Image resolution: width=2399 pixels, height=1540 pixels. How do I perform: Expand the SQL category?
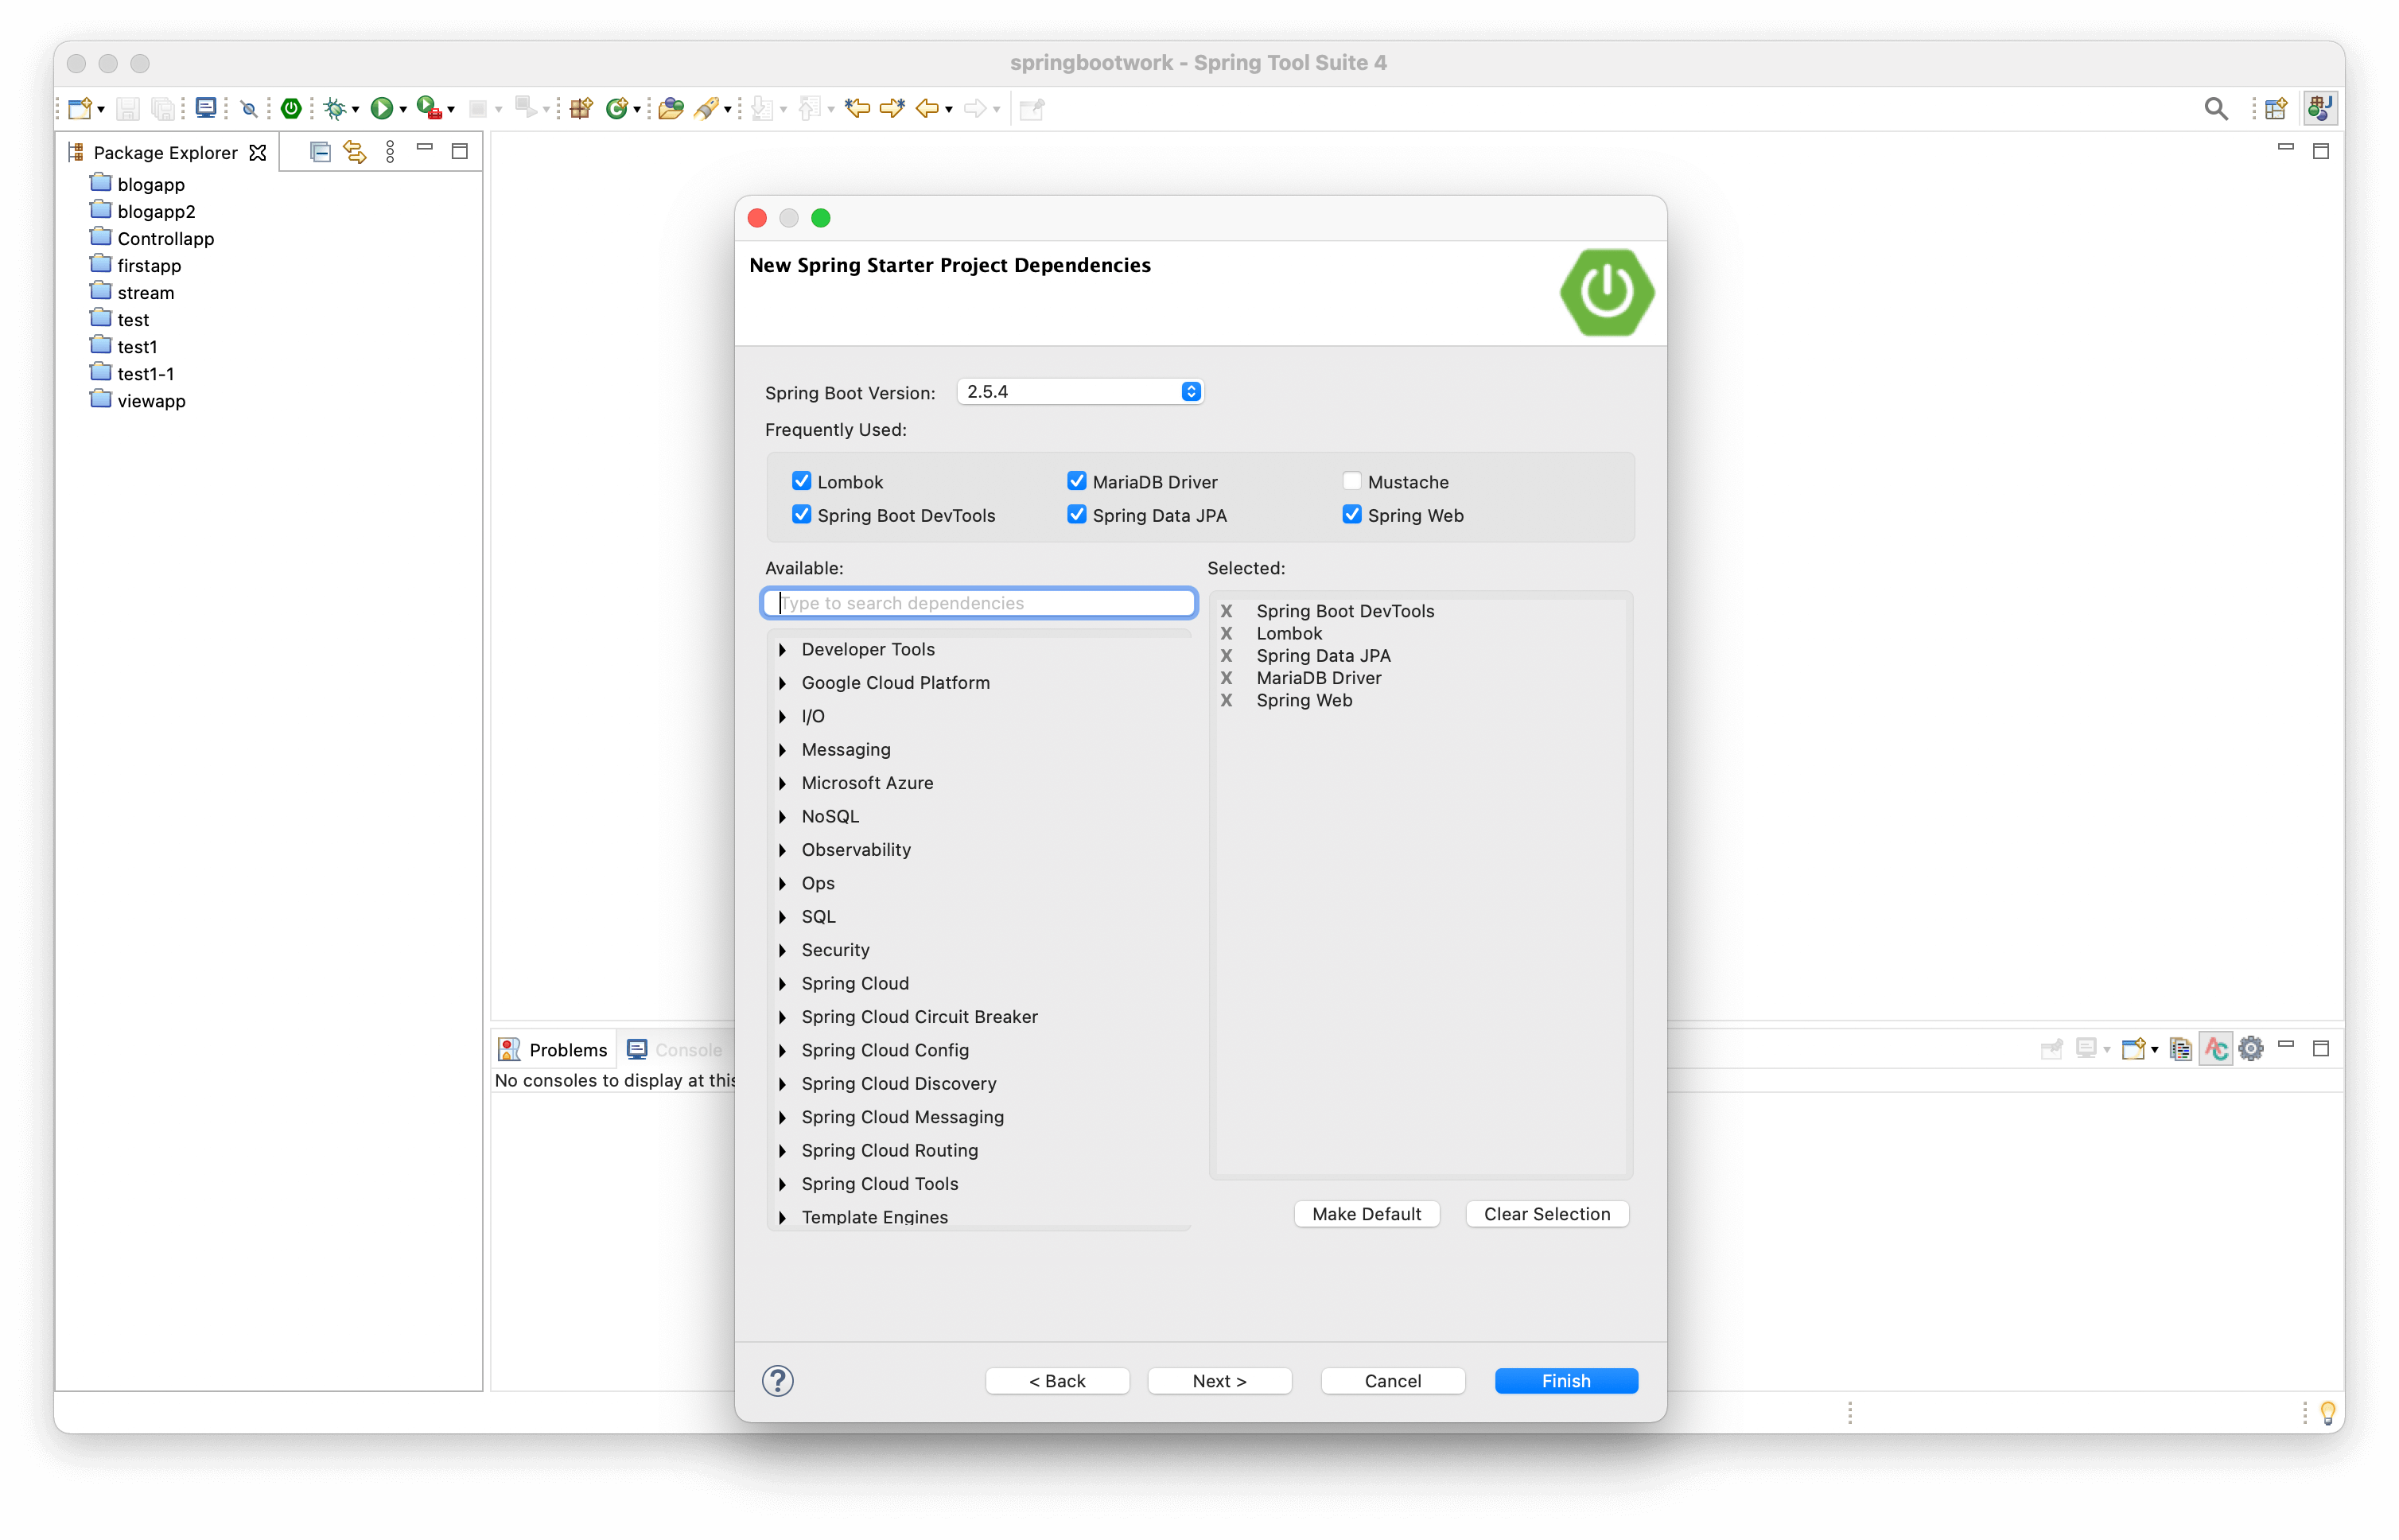point(782,917)
